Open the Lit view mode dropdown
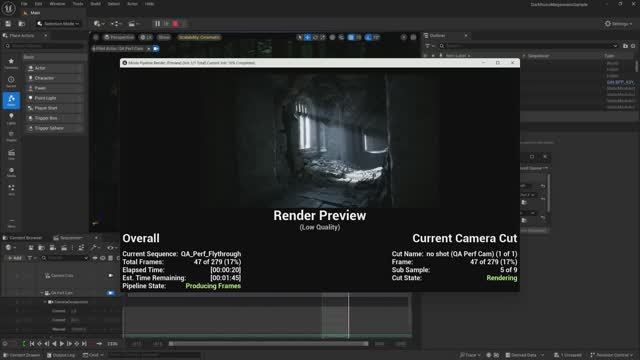Screen dimensions: 640x360 point(146,37)
